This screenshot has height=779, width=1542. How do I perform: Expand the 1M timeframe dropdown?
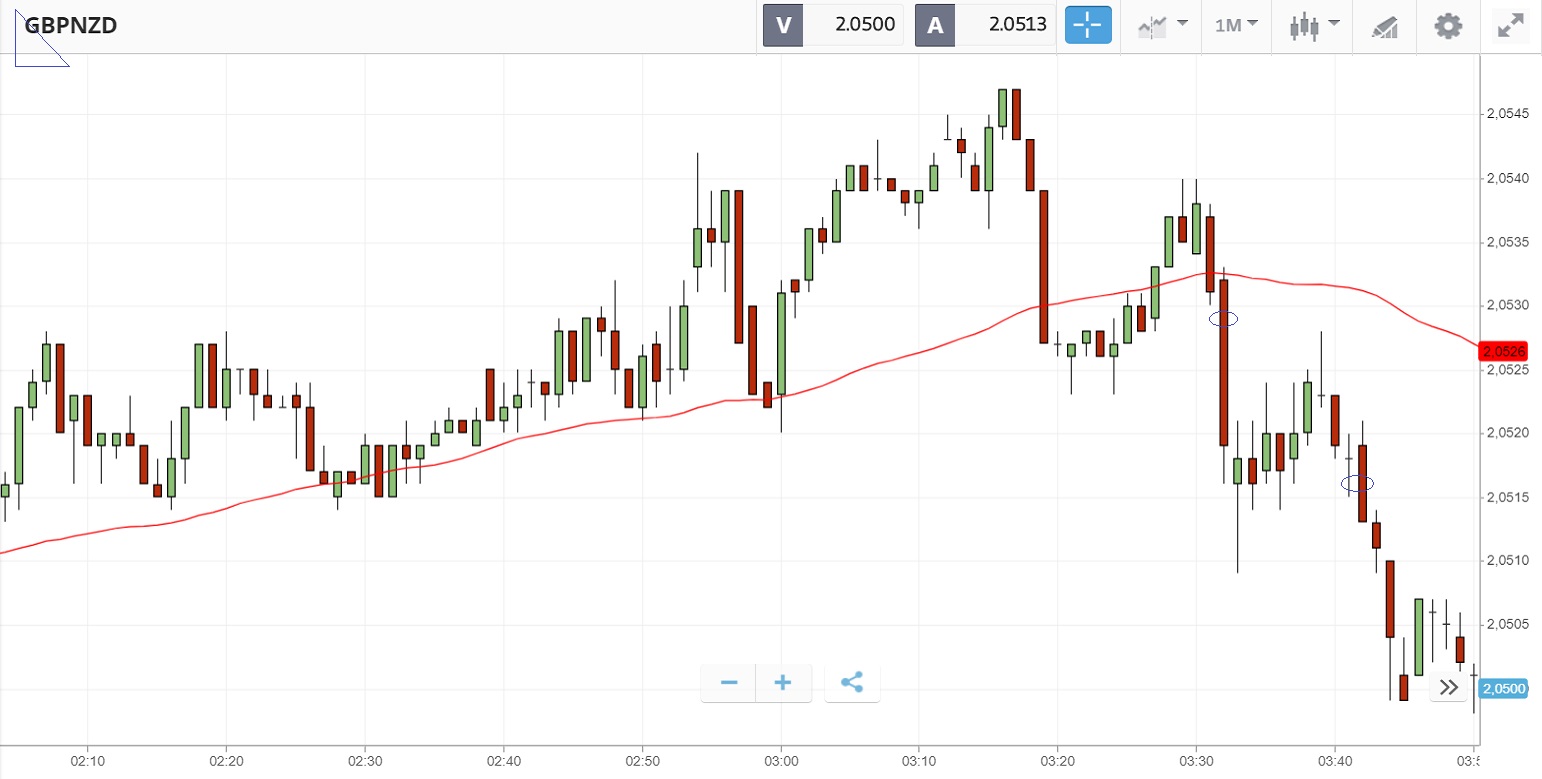(x=1236, y=25)
